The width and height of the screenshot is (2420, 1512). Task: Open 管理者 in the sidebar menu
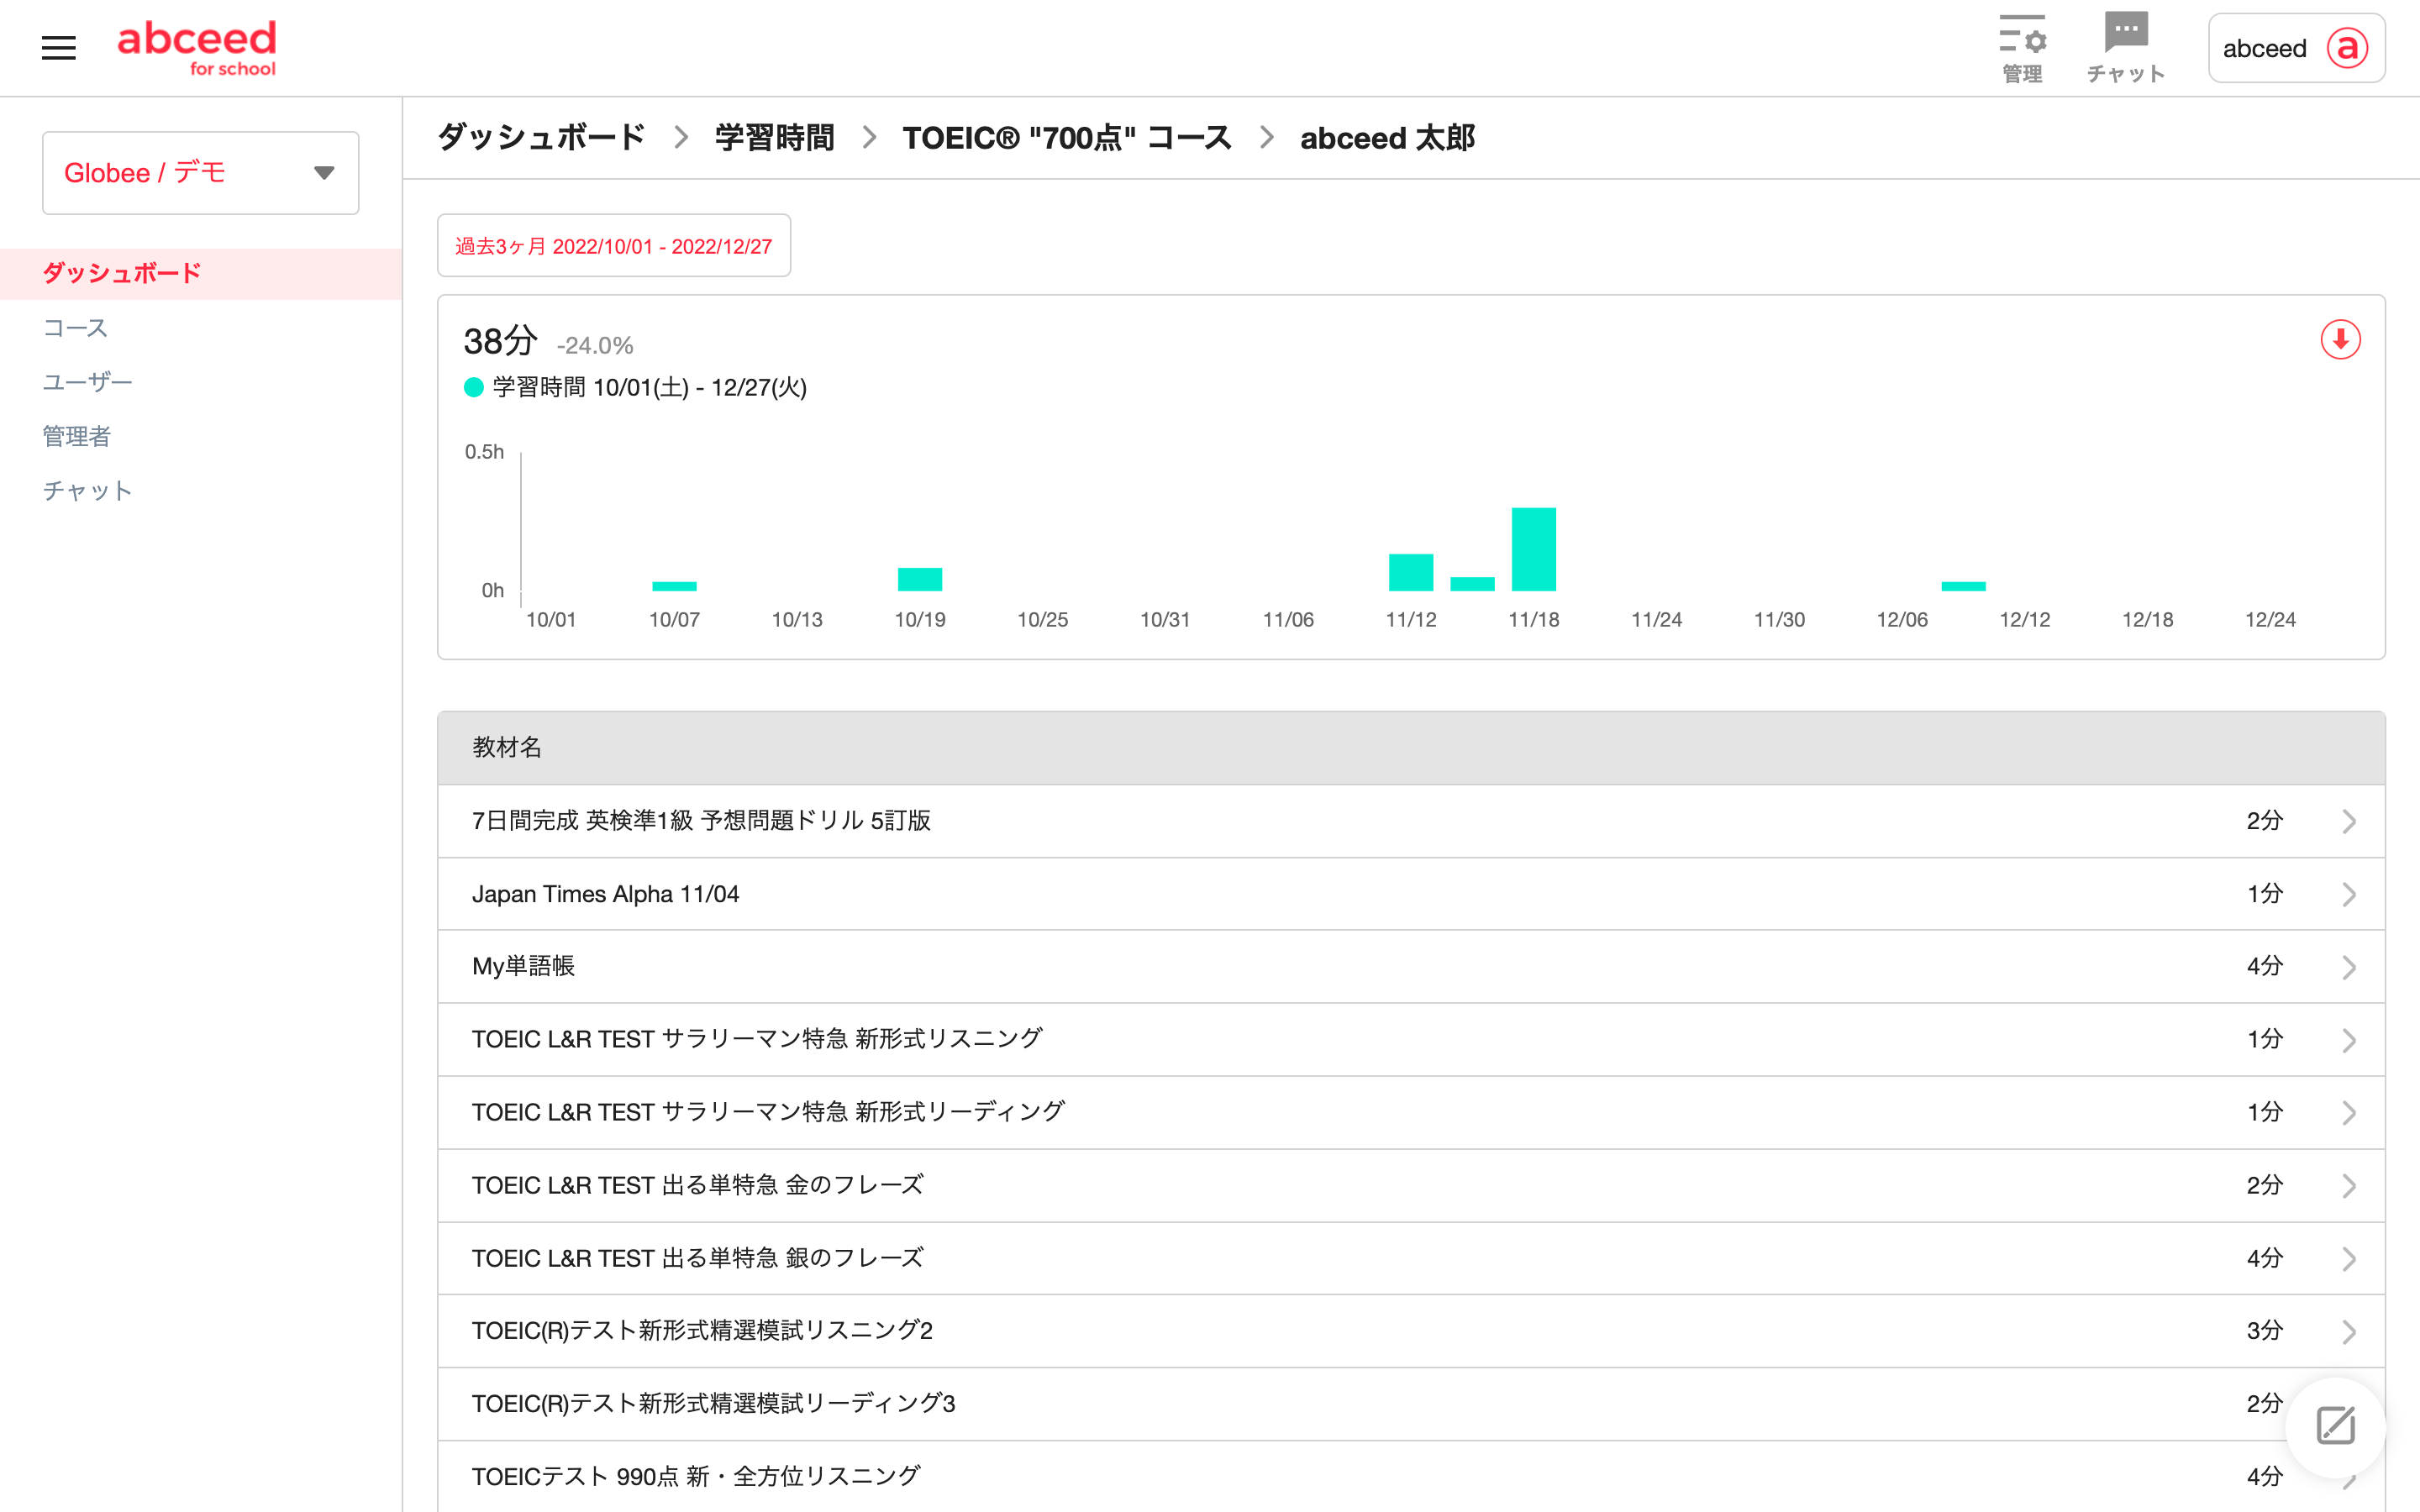click(77, 436)
